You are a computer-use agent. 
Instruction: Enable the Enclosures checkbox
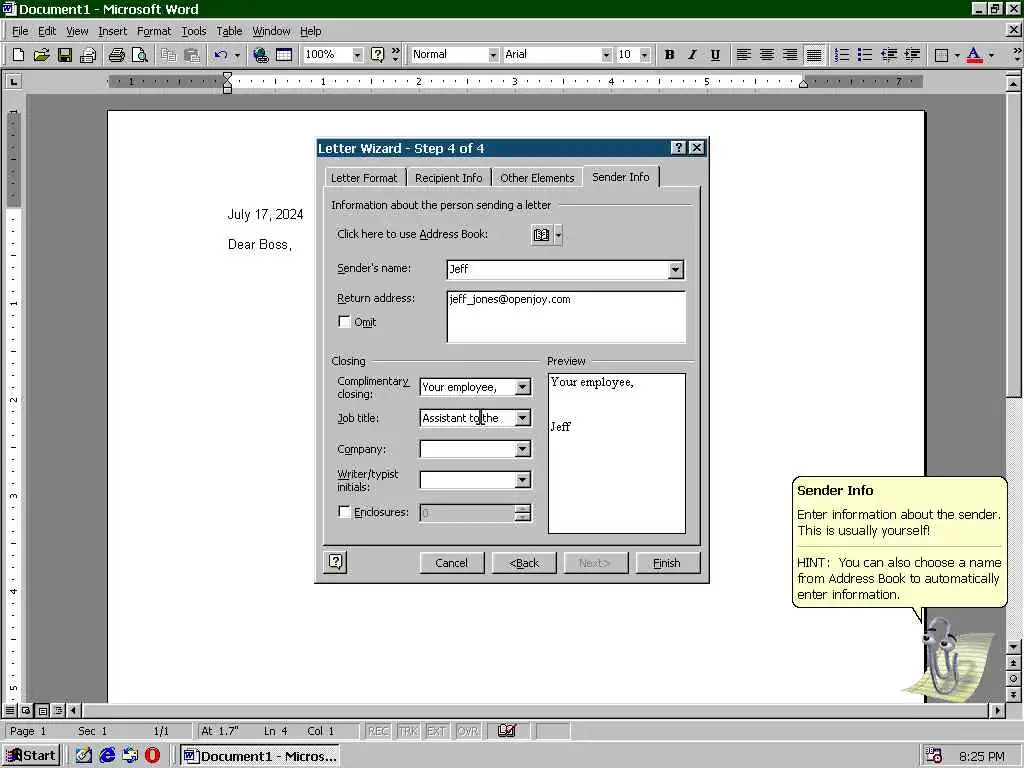coord(344,511)
